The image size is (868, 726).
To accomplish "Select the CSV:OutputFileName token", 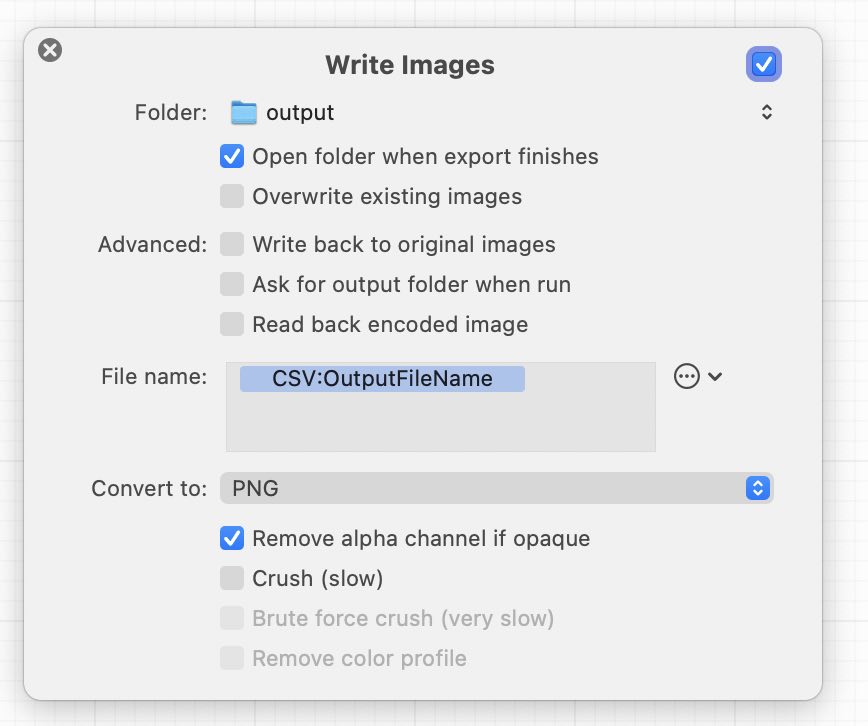I will [382, 379].
